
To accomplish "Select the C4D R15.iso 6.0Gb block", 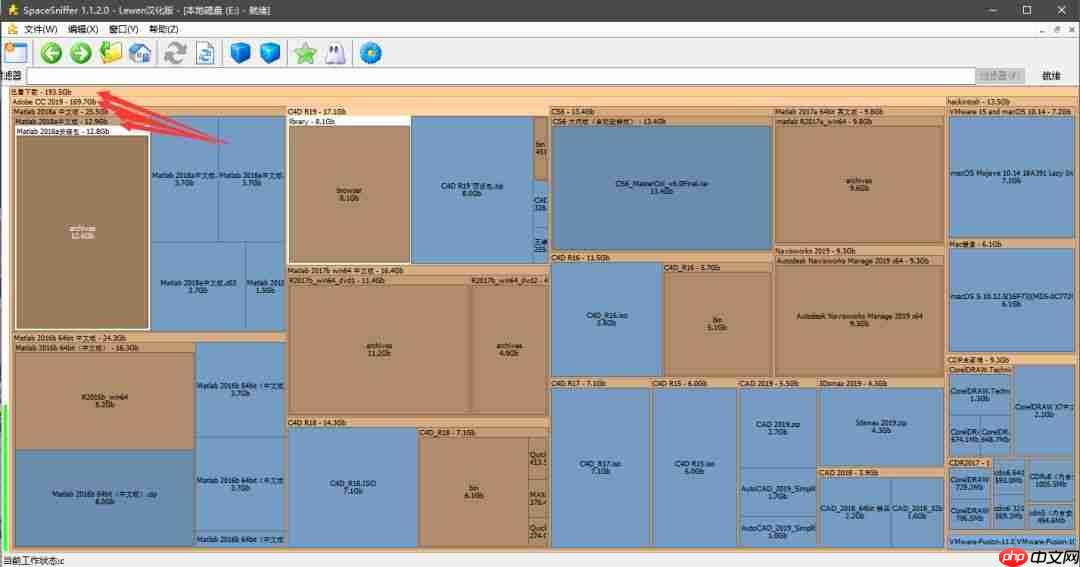I will pyautogui.click(x=694, y=468).
